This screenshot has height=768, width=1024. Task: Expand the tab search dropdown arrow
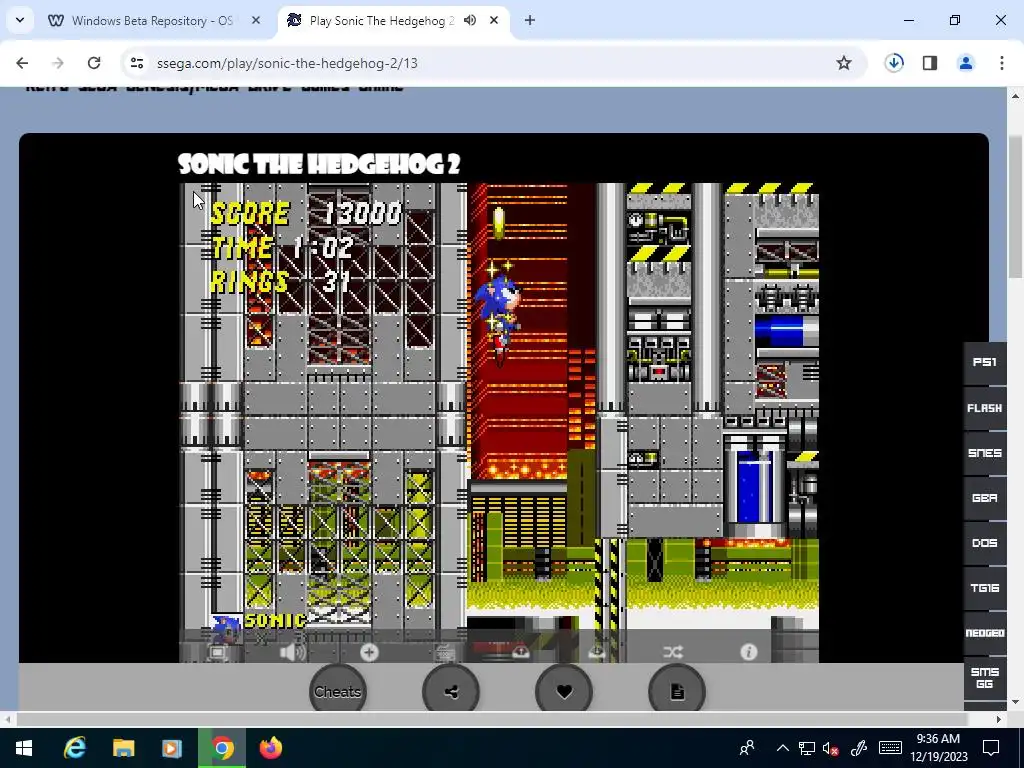(x=20, y=20)
